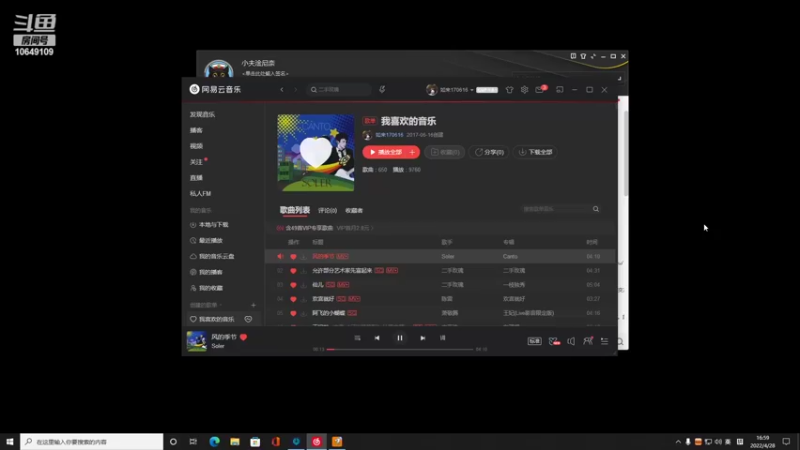Skip to the next track

[422, 338]
